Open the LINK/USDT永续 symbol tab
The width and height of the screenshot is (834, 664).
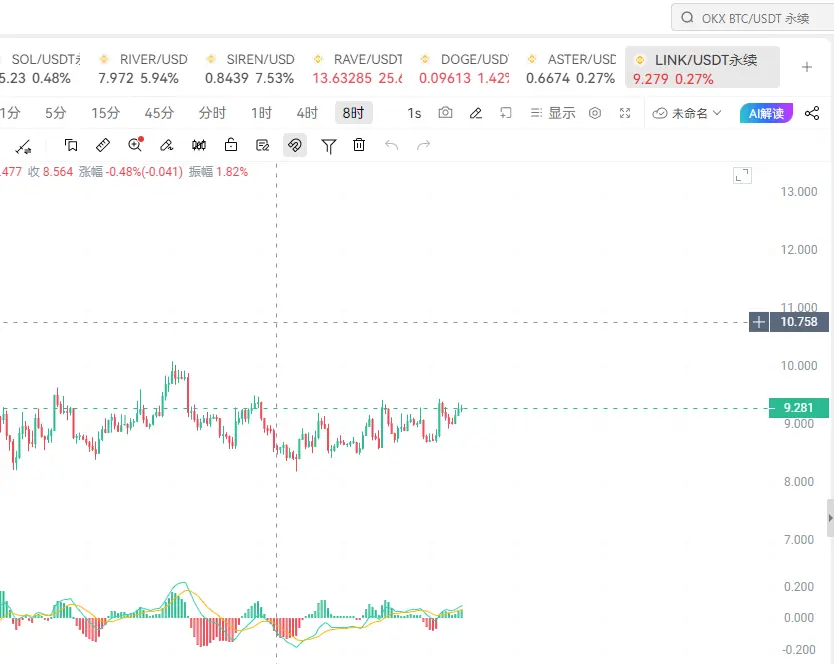(702, 67)
